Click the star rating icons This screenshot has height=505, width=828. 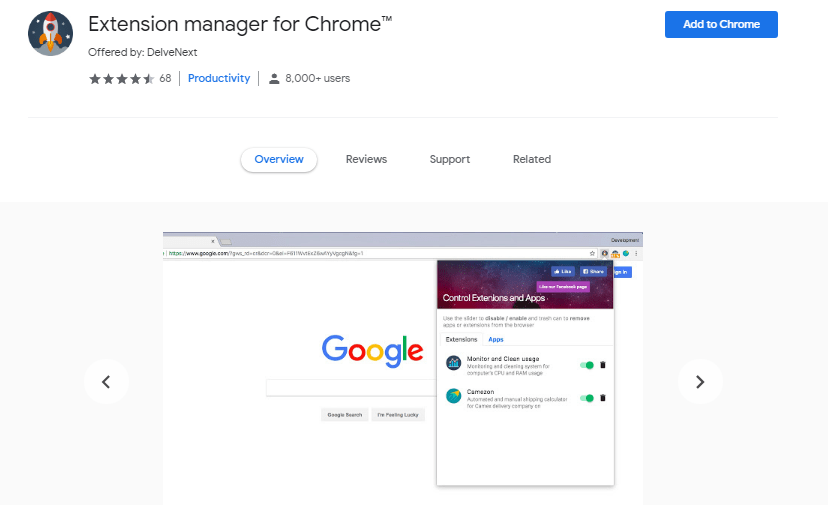click(x=121, y=78)
